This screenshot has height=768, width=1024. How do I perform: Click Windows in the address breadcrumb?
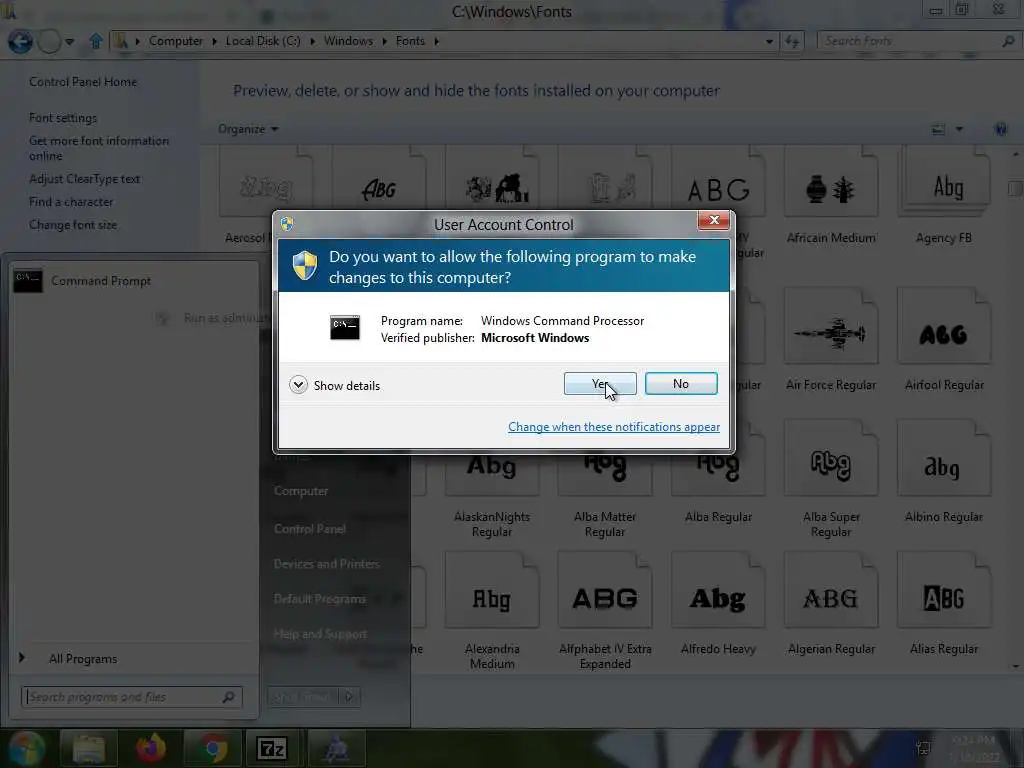tap(348, 41)
